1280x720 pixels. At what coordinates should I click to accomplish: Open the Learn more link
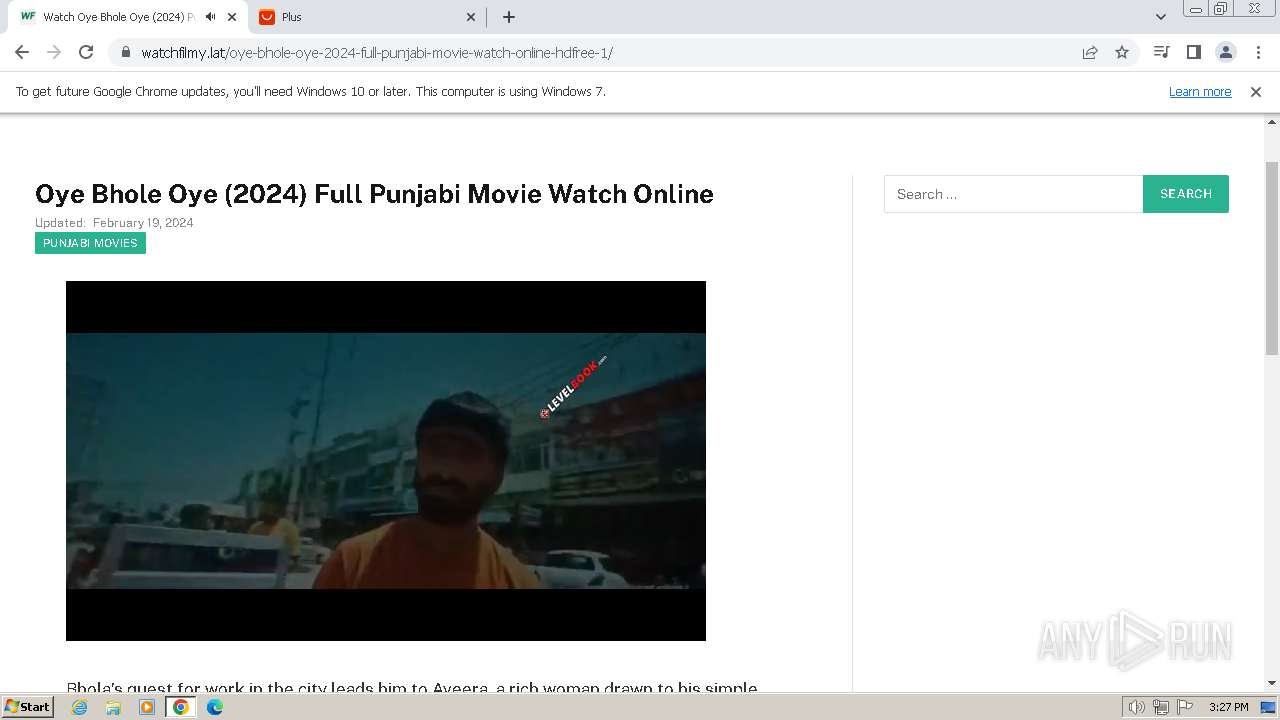point(1200,91)
